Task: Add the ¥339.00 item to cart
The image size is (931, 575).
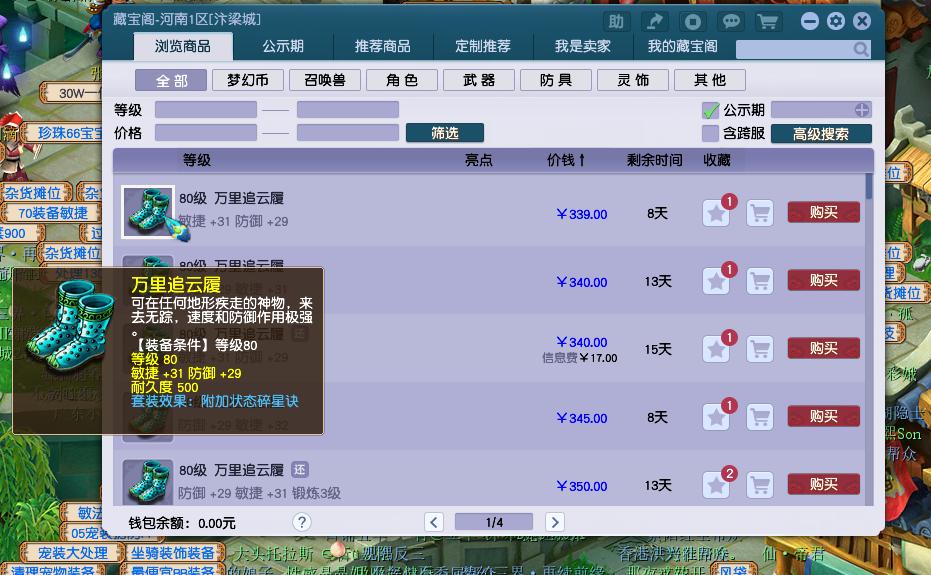Action: tap(760, 213)
